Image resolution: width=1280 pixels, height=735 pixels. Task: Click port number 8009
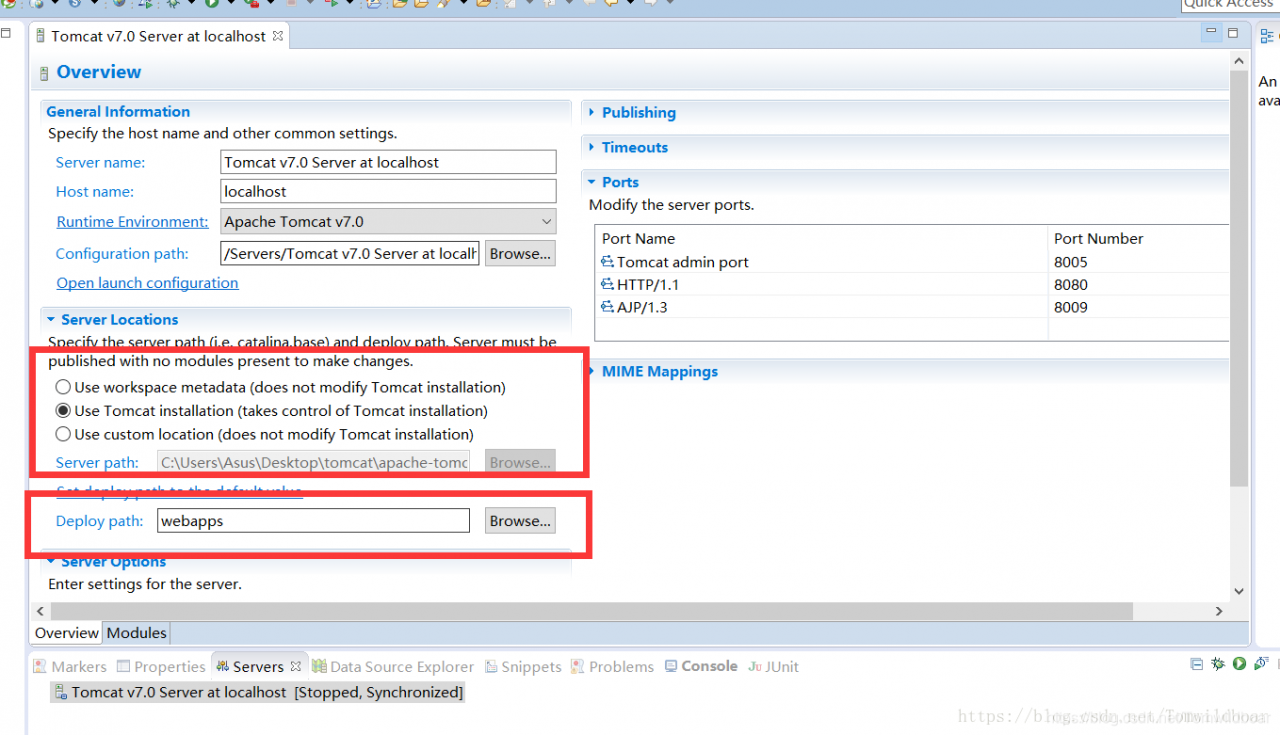(1070, 308)
